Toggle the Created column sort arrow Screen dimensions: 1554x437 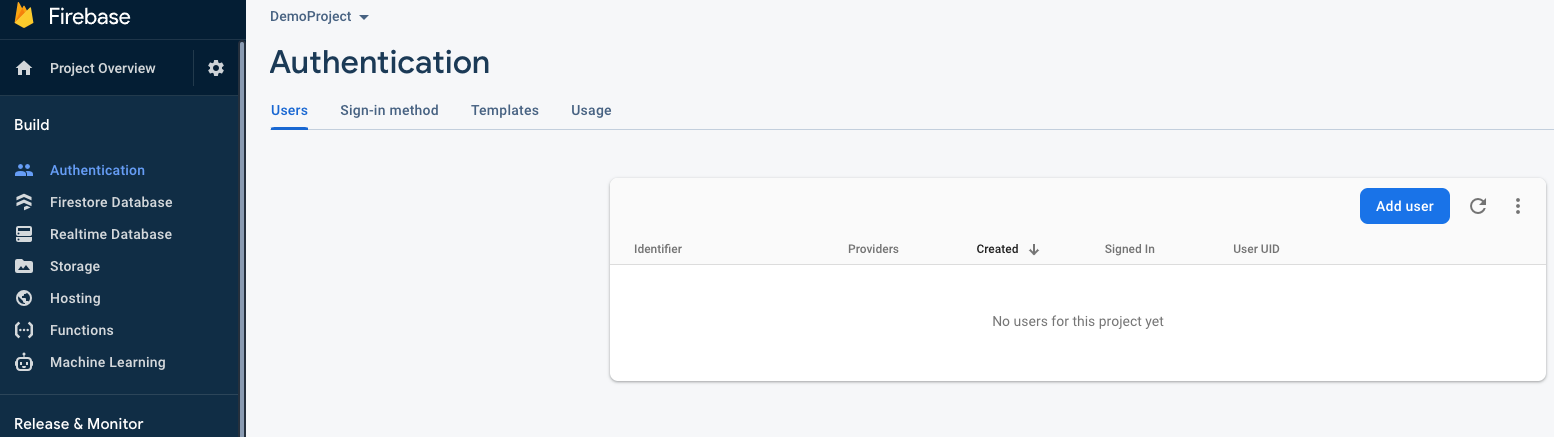point(1034,249)
